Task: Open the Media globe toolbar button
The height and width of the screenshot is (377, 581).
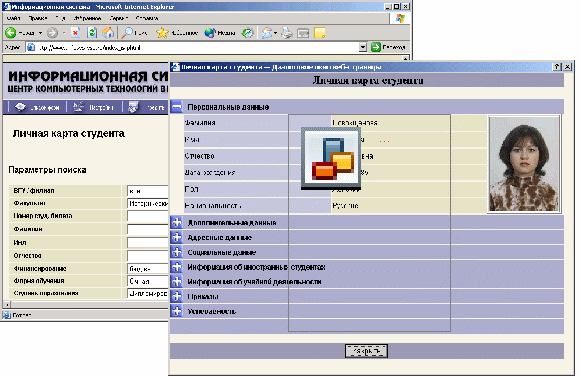Action: pos(210,33)
